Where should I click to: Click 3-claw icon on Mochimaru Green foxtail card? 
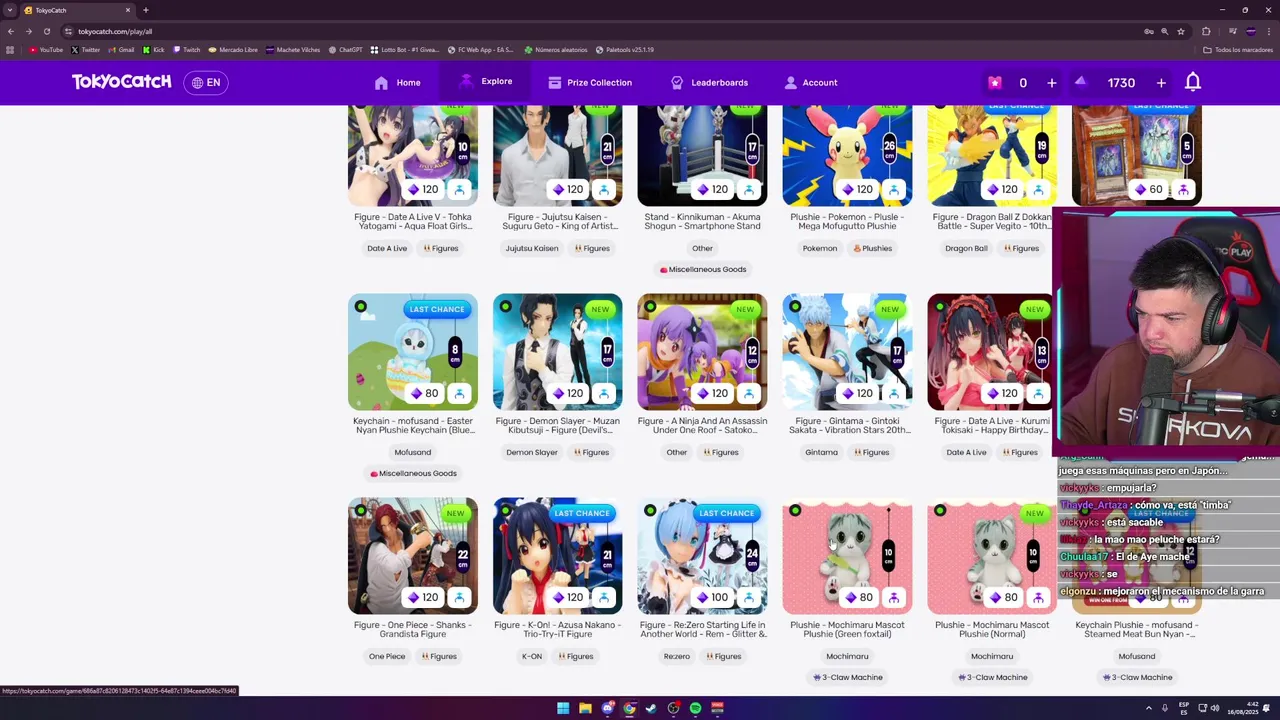click(x=894, y=597)
